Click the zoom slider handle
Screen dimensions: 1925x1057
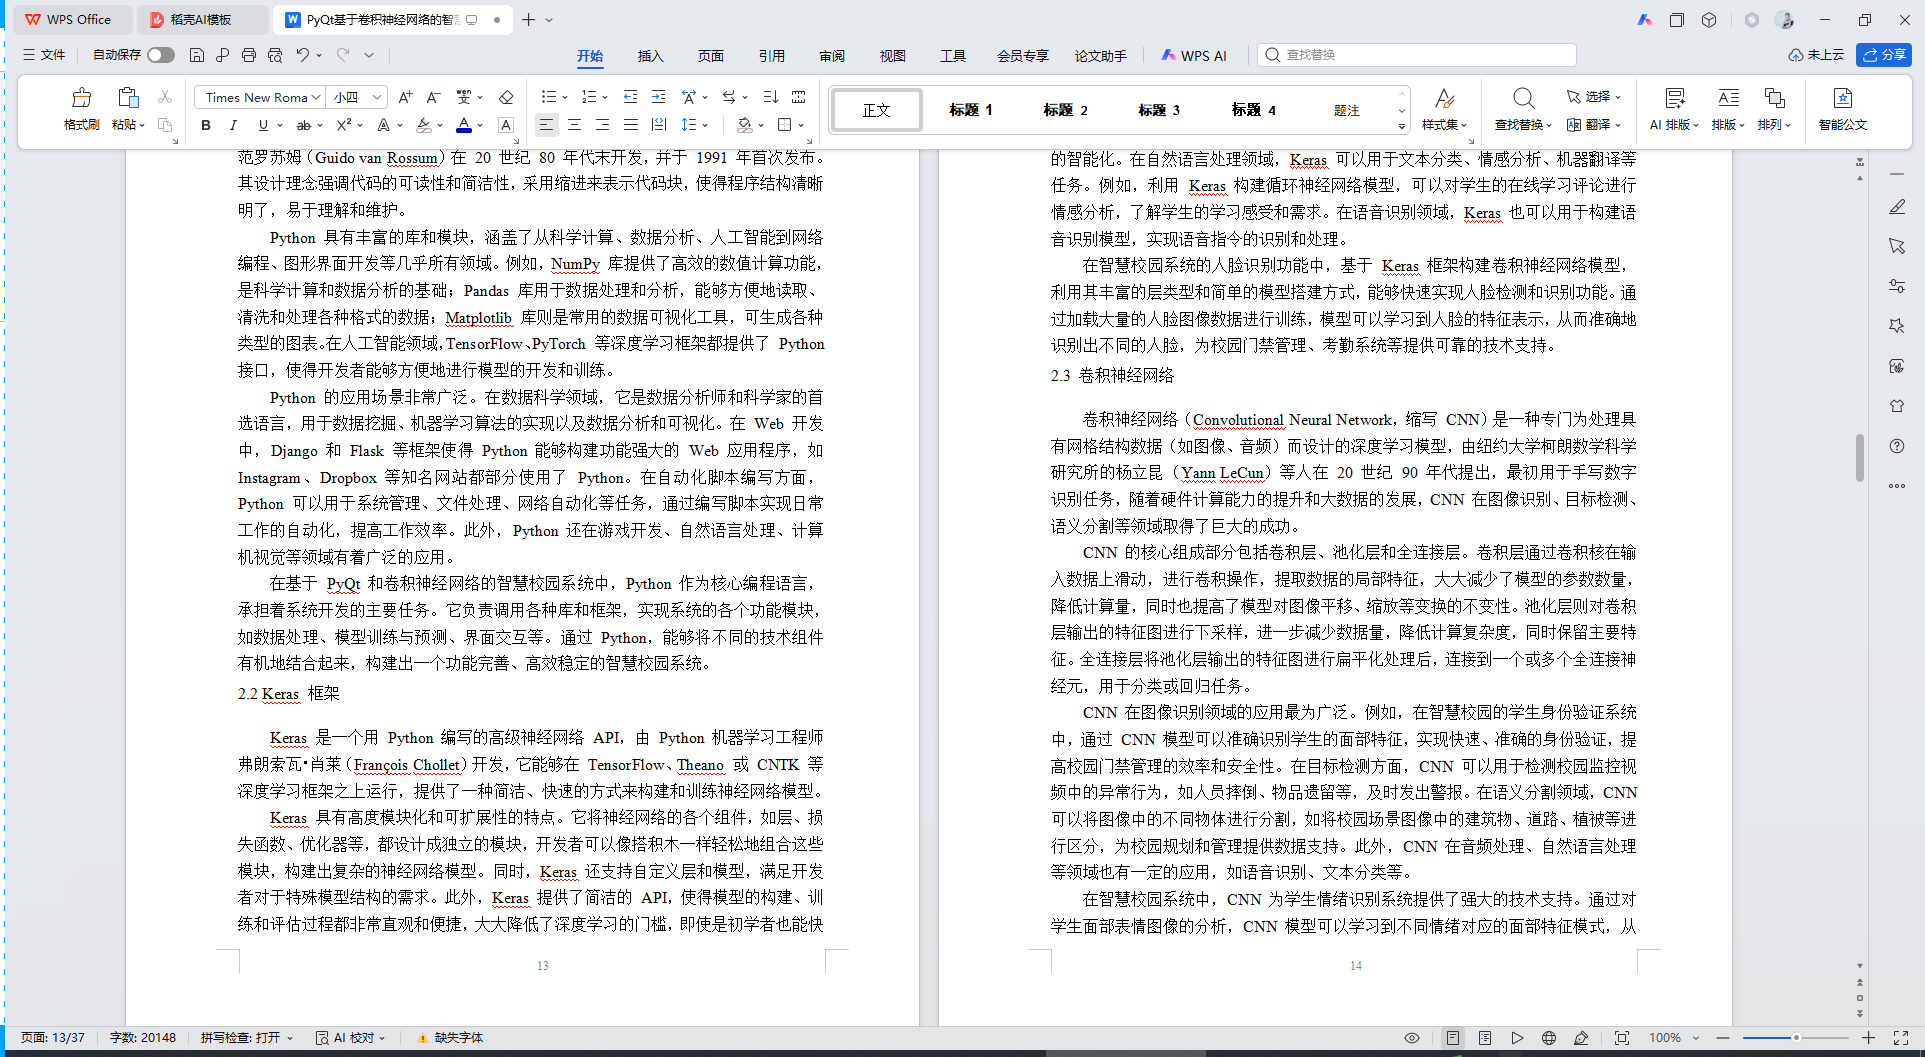pyautogui.click(x=1796, y=1038)
